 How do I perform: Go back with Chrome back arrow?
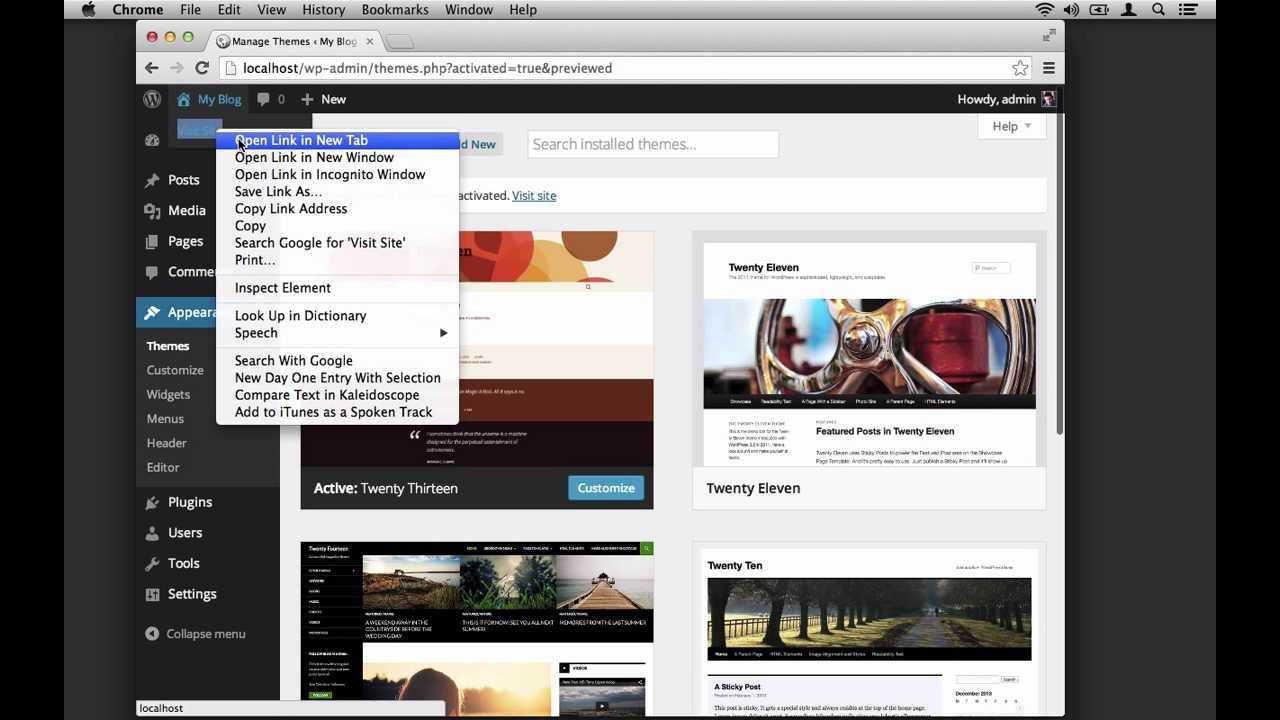coord(152,68)
